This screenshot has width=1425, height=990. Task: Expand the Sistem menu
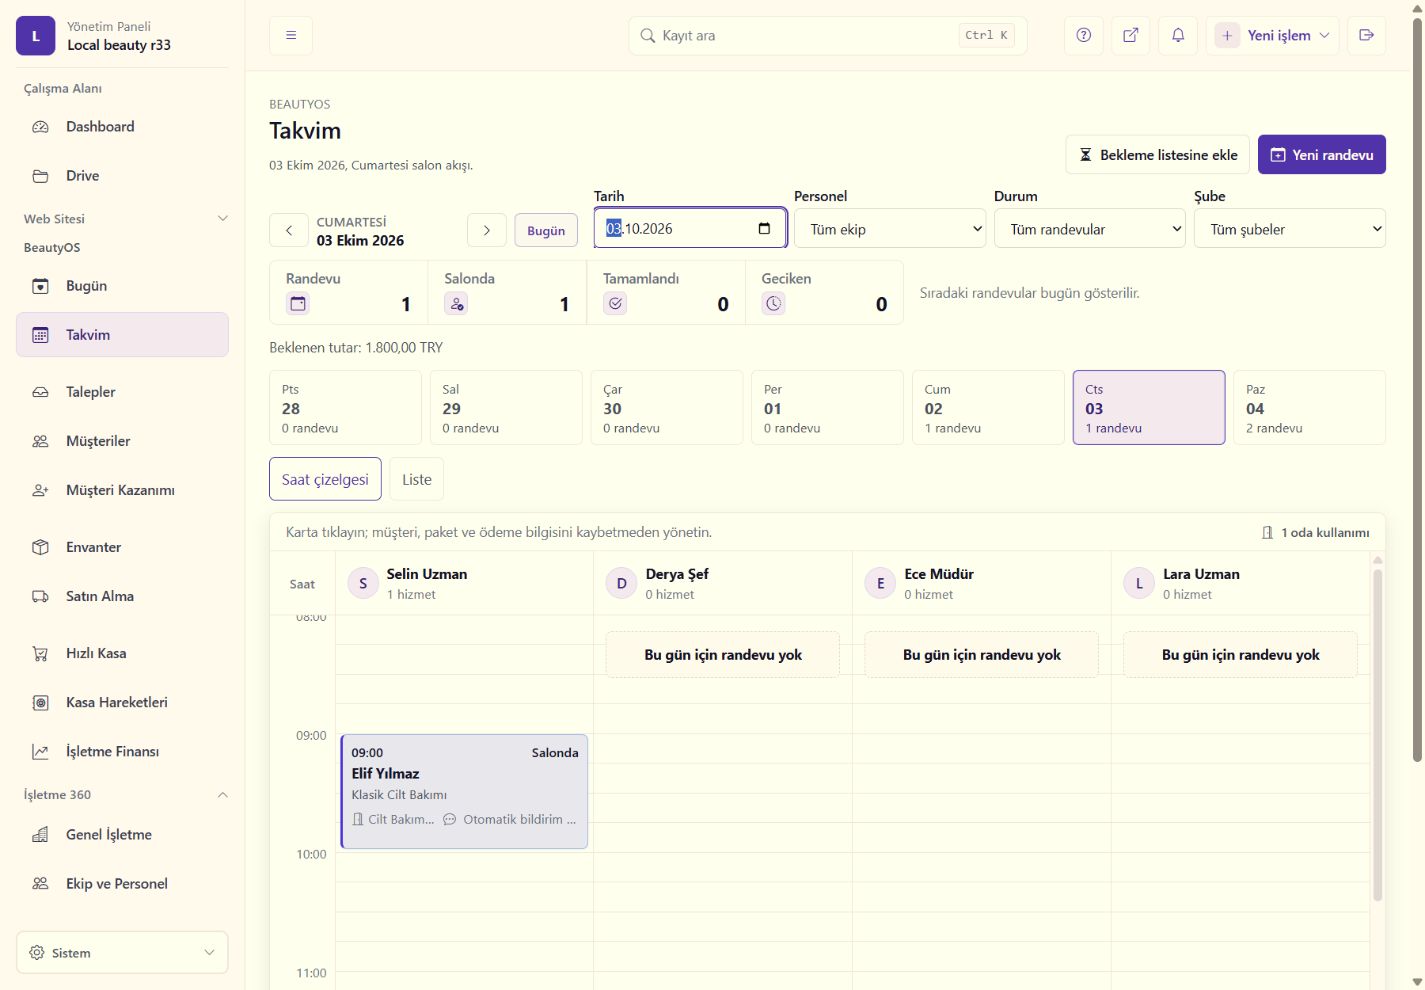122,953
